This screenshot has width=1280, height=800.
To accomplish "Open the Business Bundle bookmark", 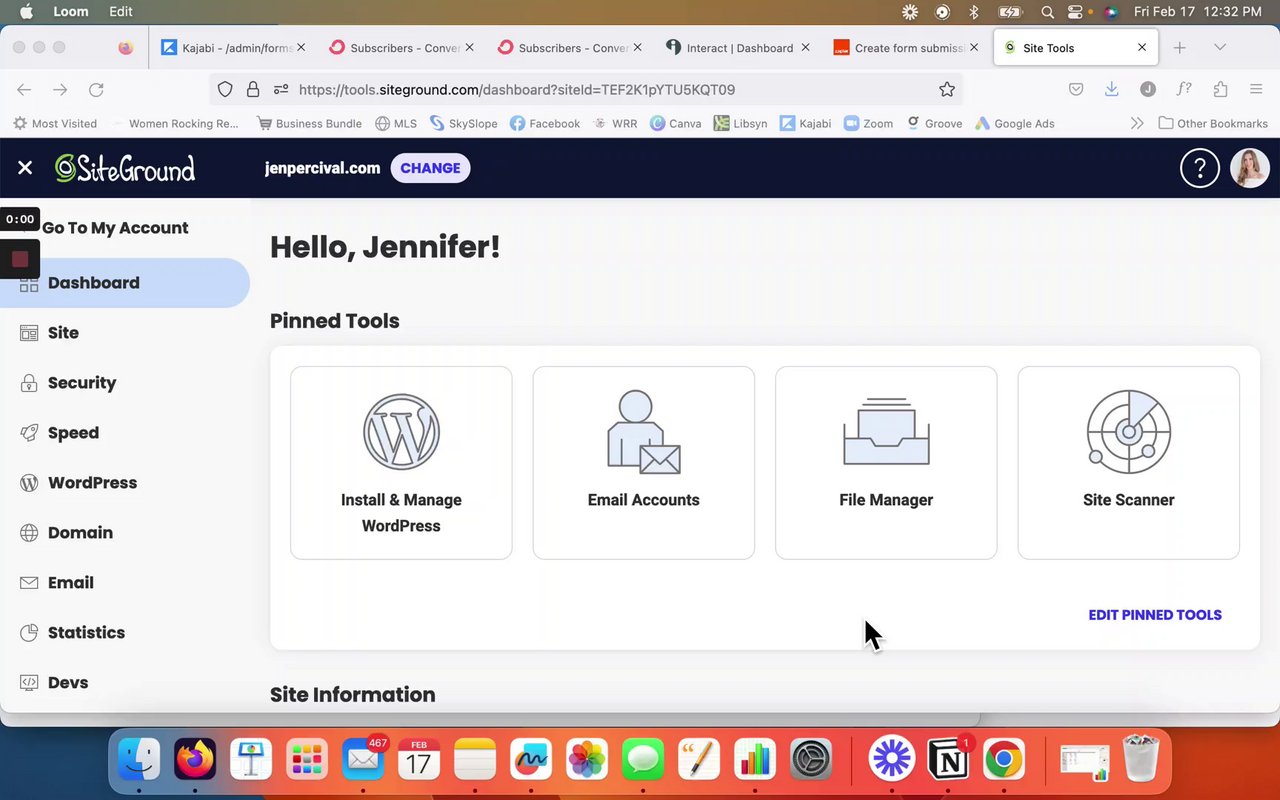I will pos(310,124).
